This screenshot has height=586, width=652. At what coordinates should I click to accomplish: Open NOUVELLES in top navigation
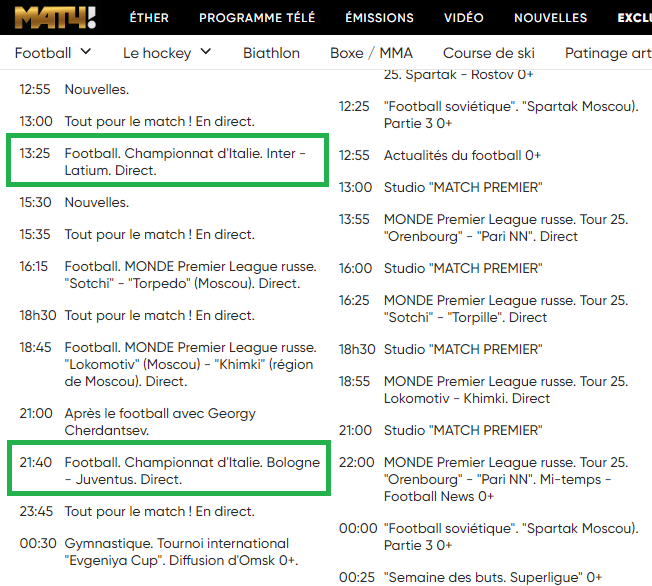click(551, 18)
